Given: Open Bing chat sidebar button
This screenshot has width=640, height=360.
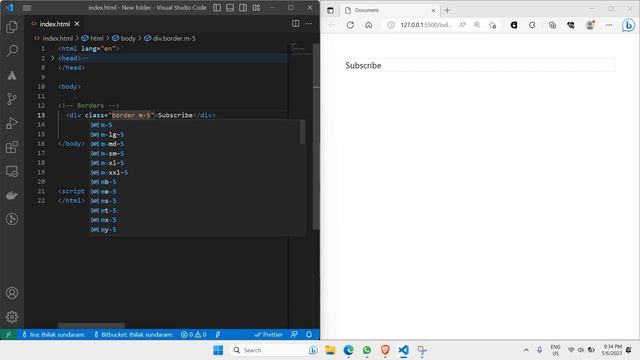Looking at the screenshot, I should pos(628,25).
